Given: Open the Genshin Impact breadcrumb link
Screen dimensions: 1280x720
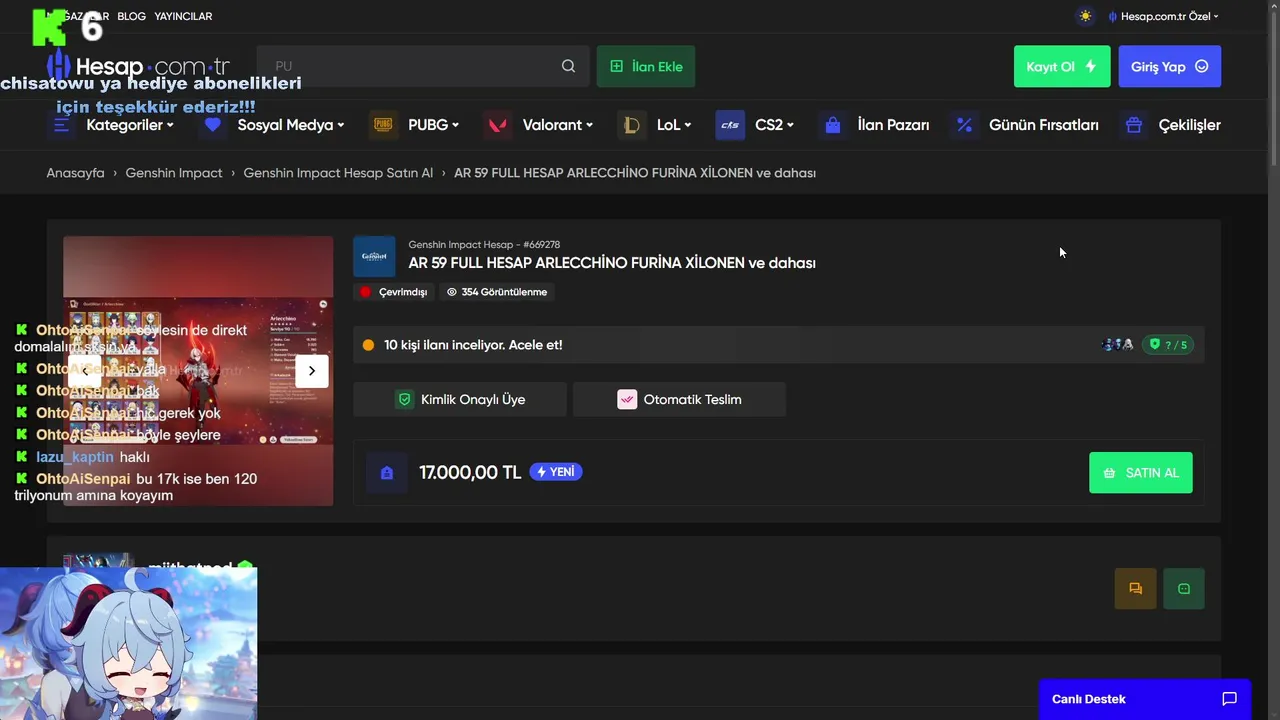Looking at the screenshot, I should [174, 173].
